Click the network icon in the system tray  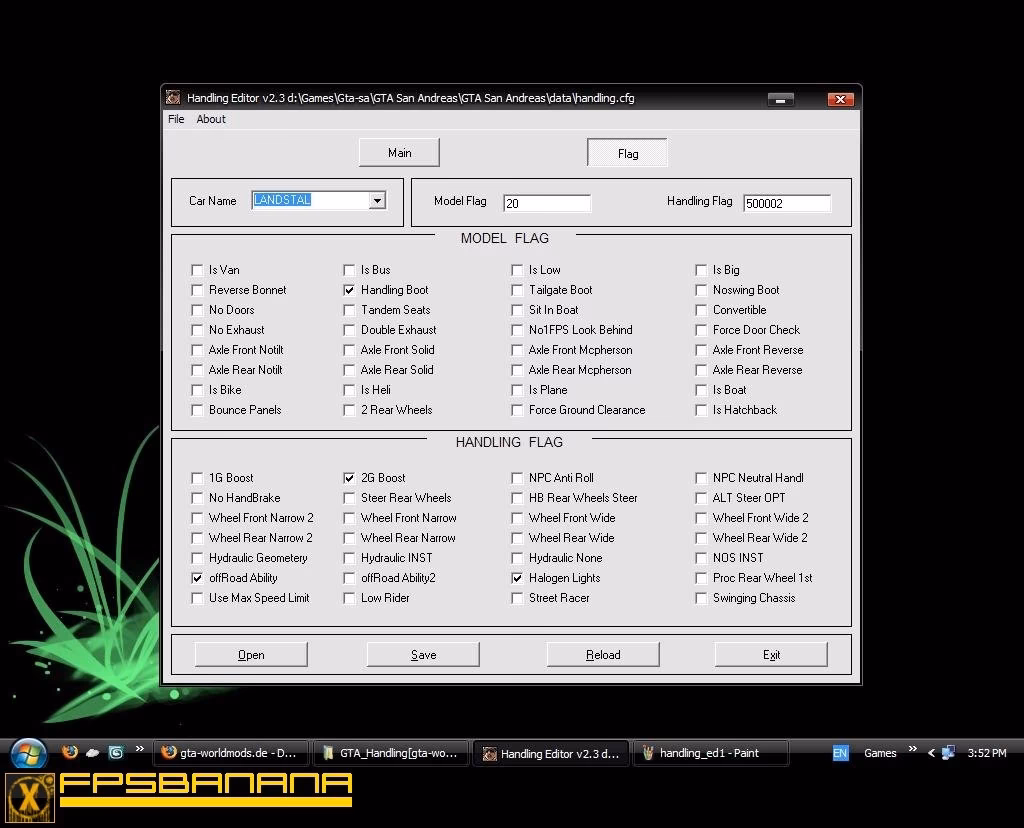(948, 753)
